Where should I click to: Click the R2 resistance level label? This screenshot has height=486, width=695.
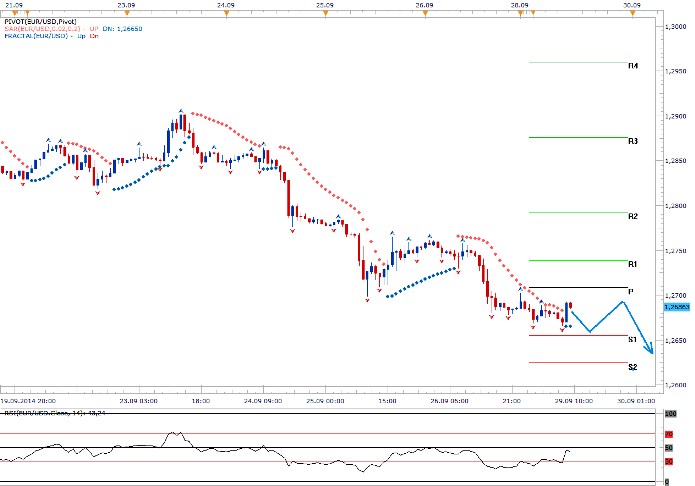click(633, 216)
